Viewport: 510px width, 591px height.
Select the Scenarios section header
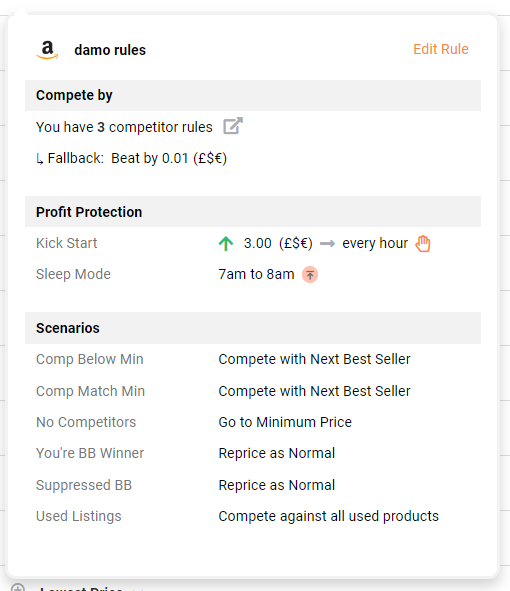pyautogui.click(x=253, y=328)
